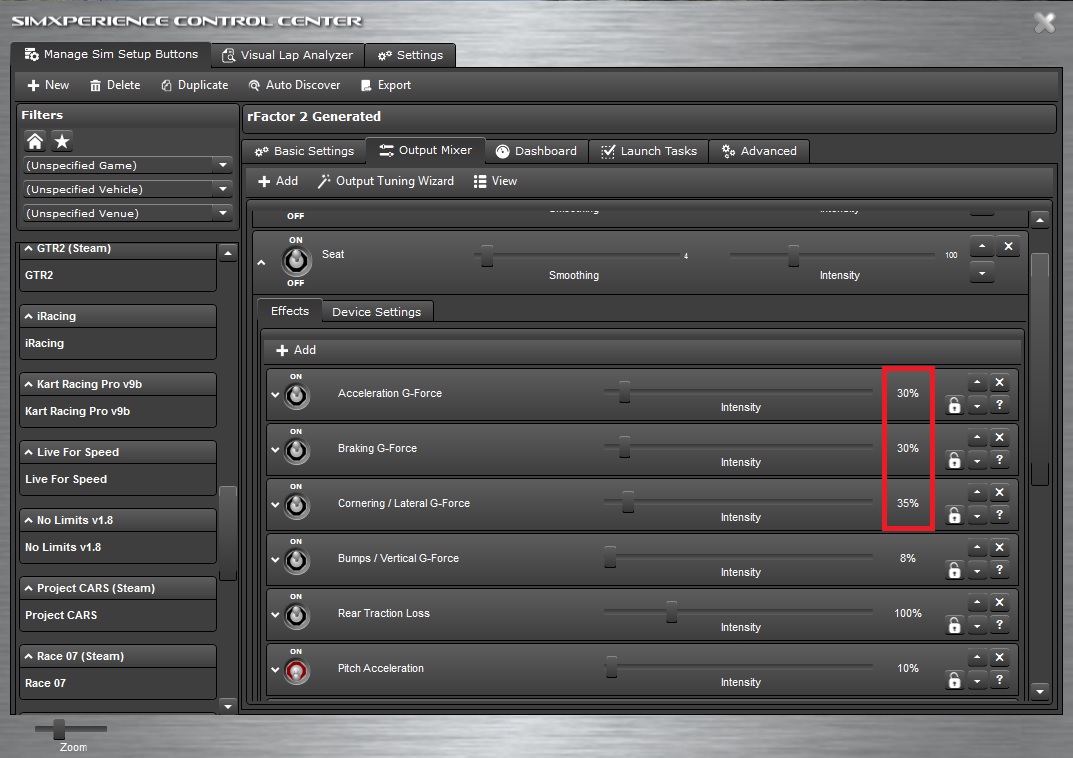This screenshot has height=758, width=1073.
Task: Collapse the Live For Speed group
Action: 29,452
